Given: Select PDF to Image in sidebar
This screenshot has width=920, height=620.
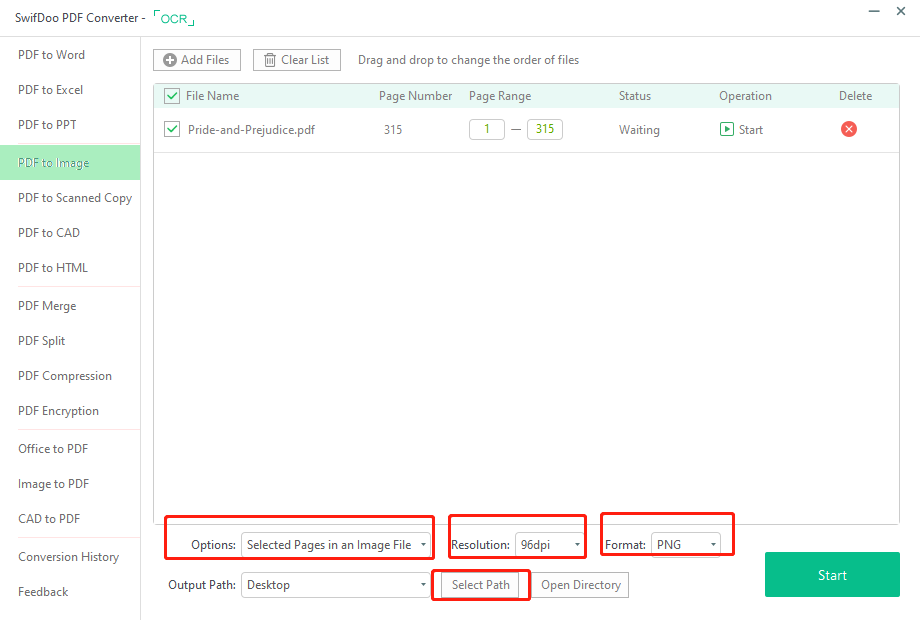Looking at the screenshot, I should coord(70,162).
